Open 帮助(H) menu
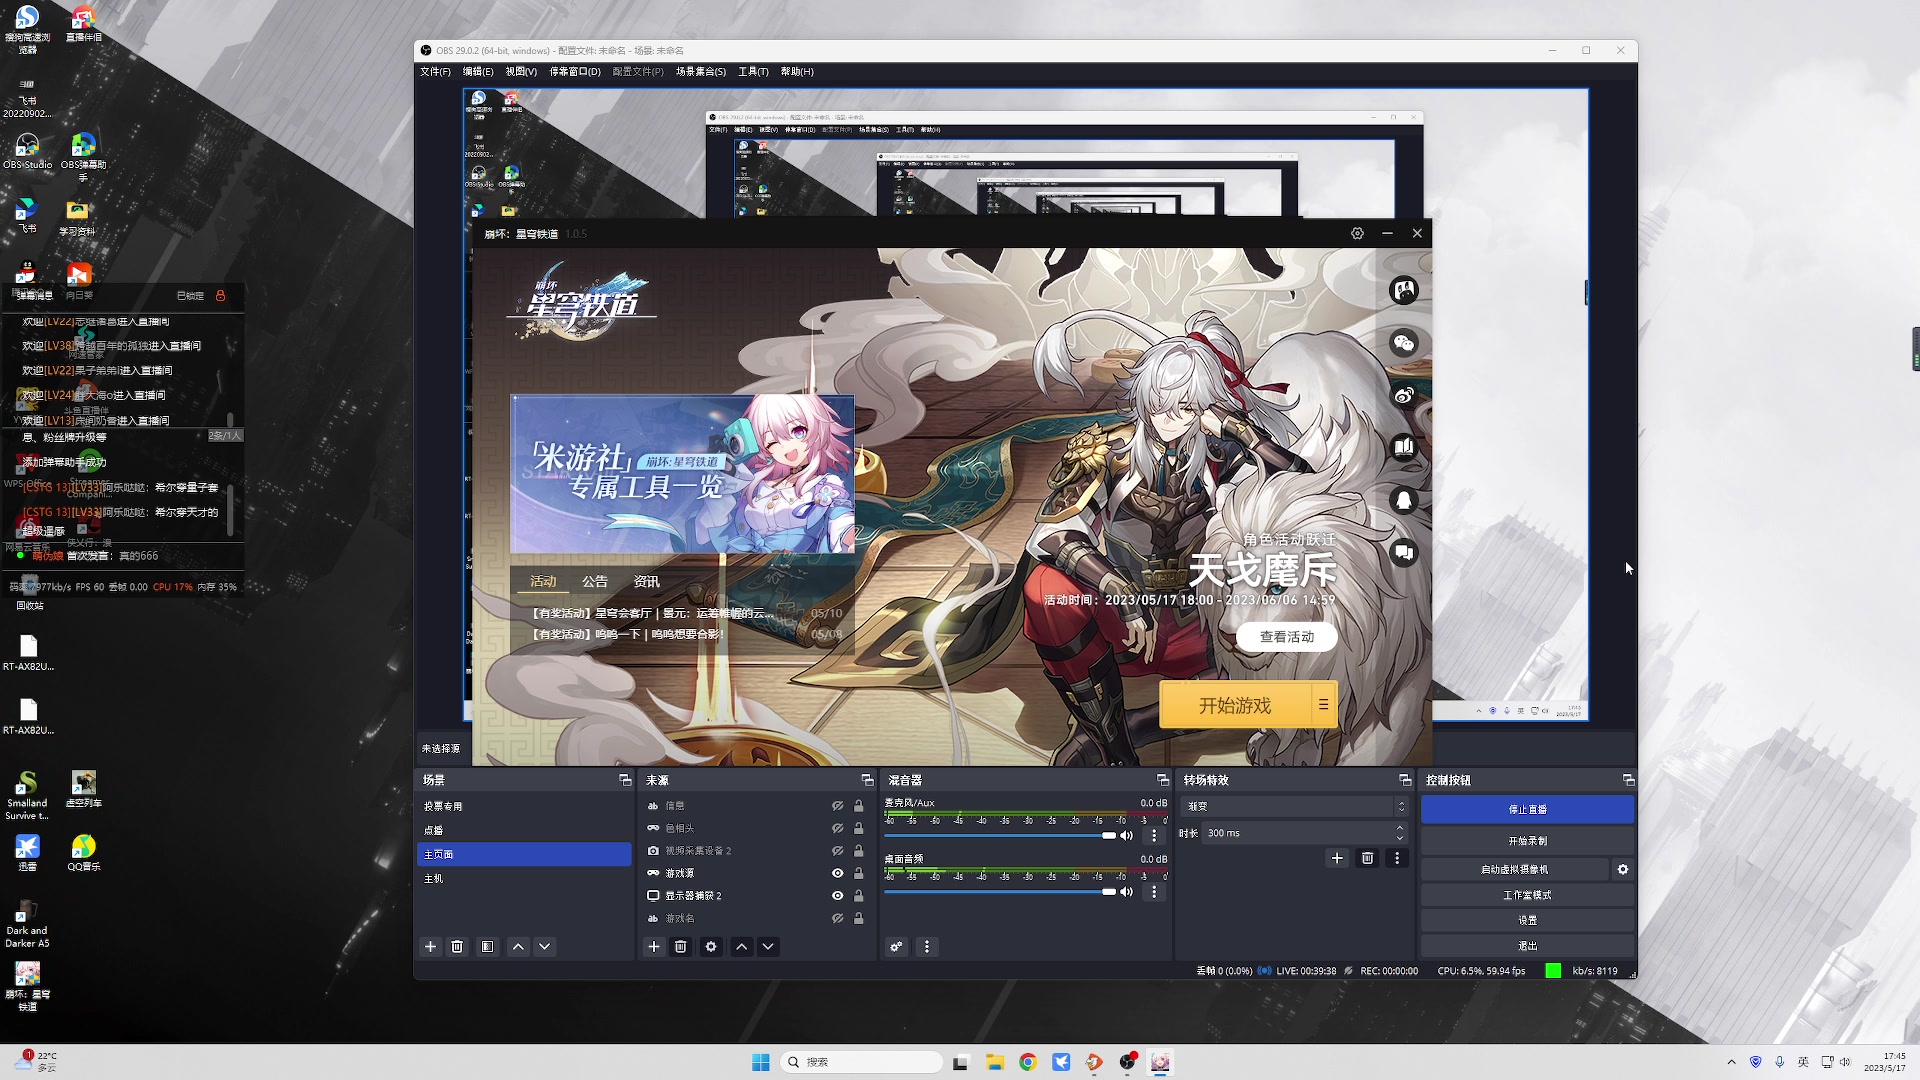The height and width of the screenshot is (1080, 1920). (797, 72)
